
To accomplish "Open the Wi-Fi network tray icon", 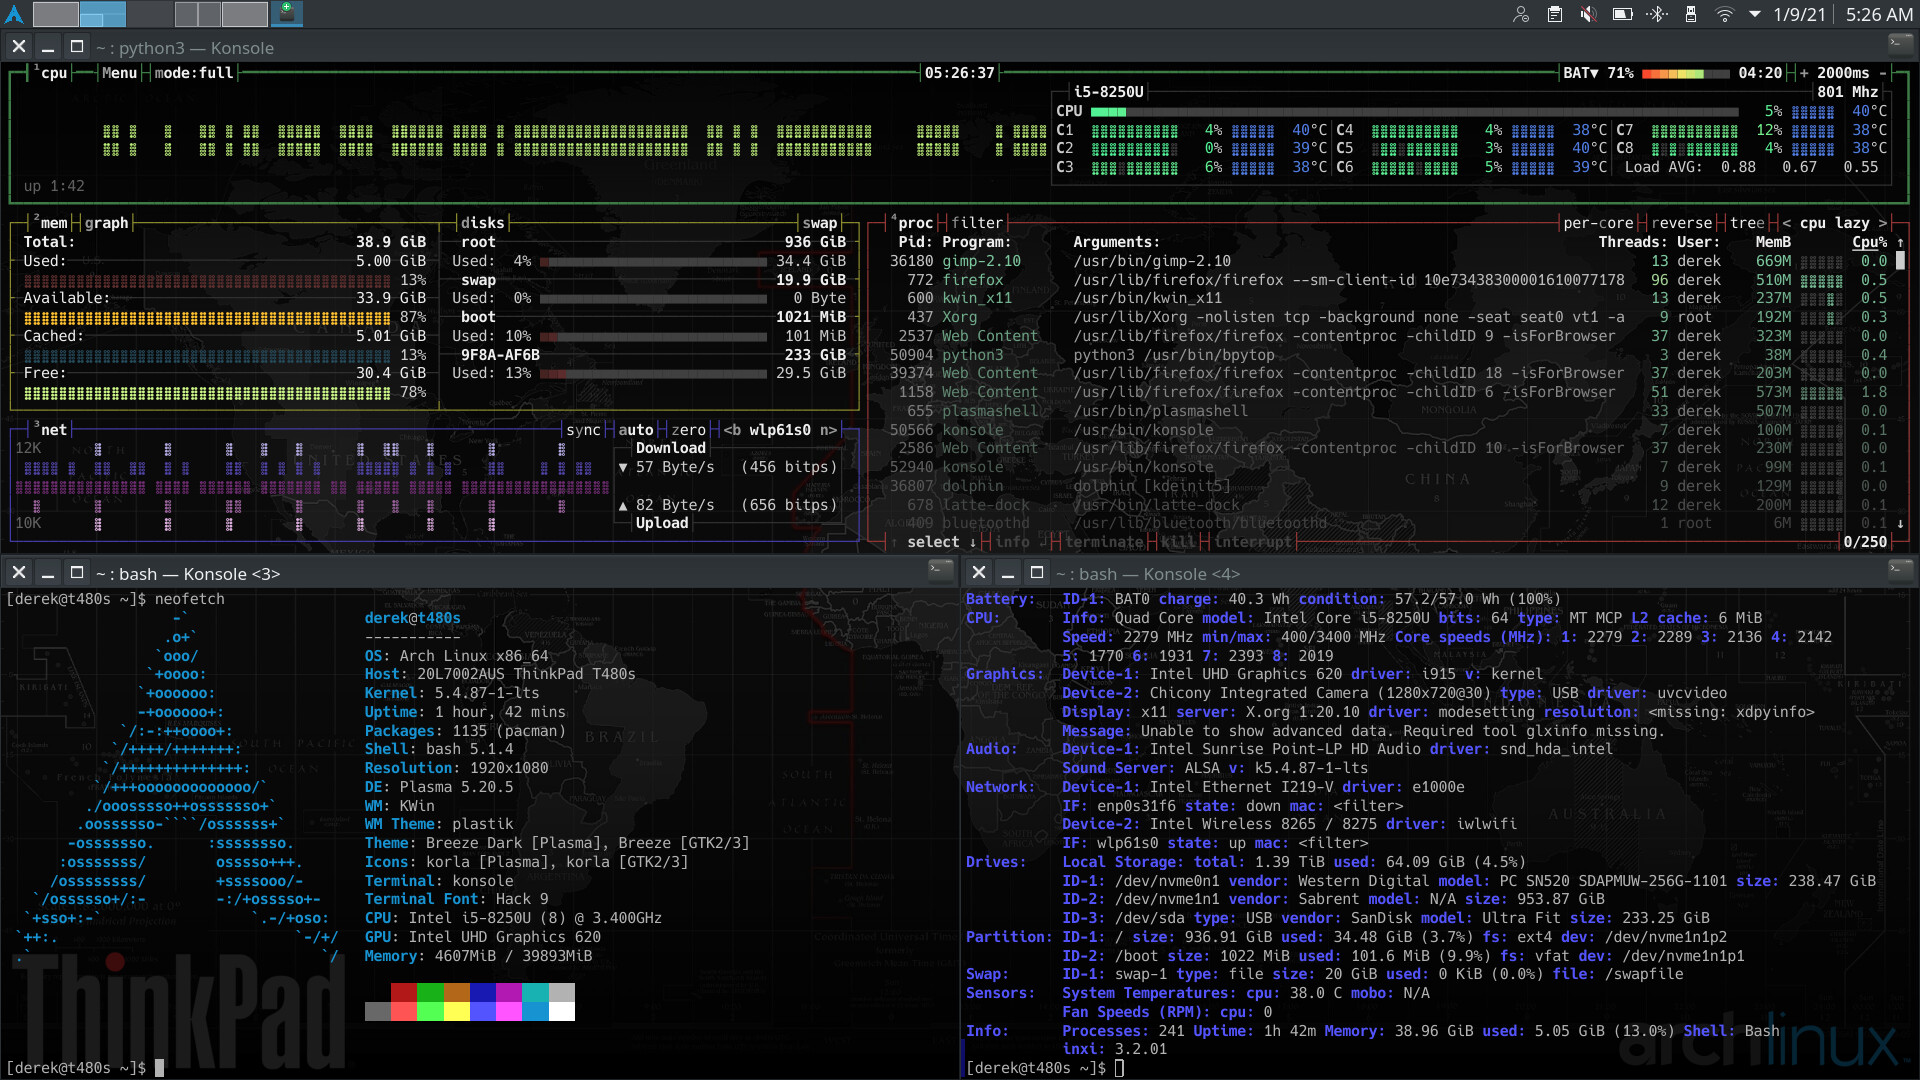I will 1724,14.
